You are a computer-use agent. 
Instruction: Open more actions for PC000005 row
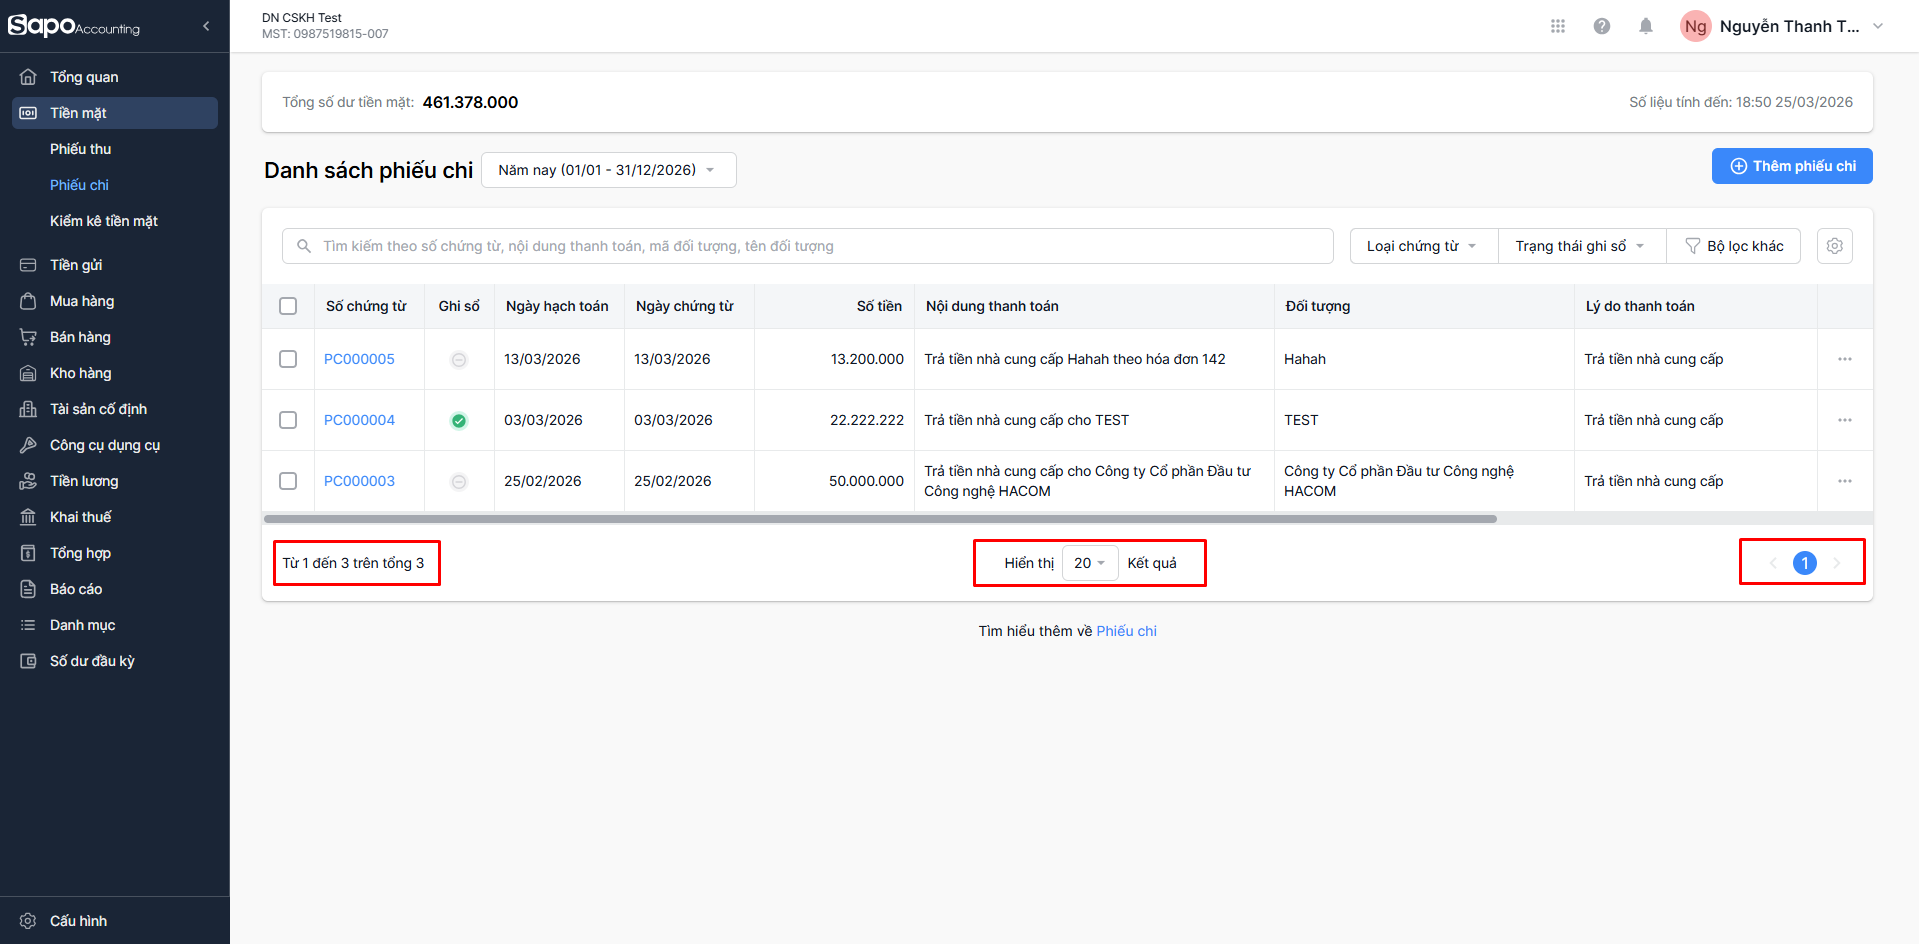1844,359
